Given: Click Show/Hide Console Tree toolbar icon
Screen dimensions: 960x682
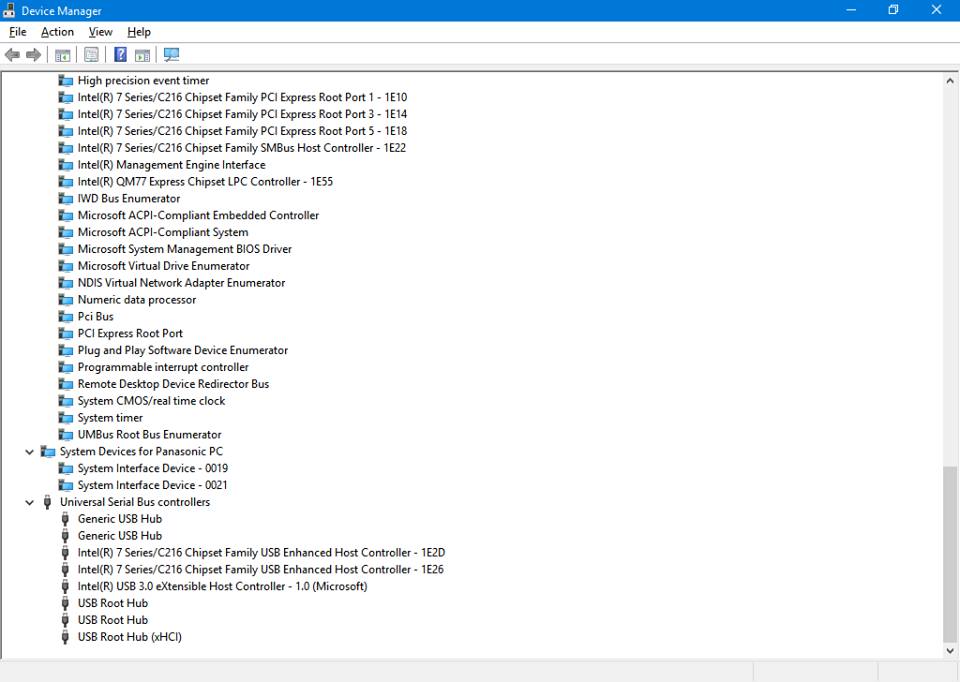Looking at the screenshot, I should point(62,55).
